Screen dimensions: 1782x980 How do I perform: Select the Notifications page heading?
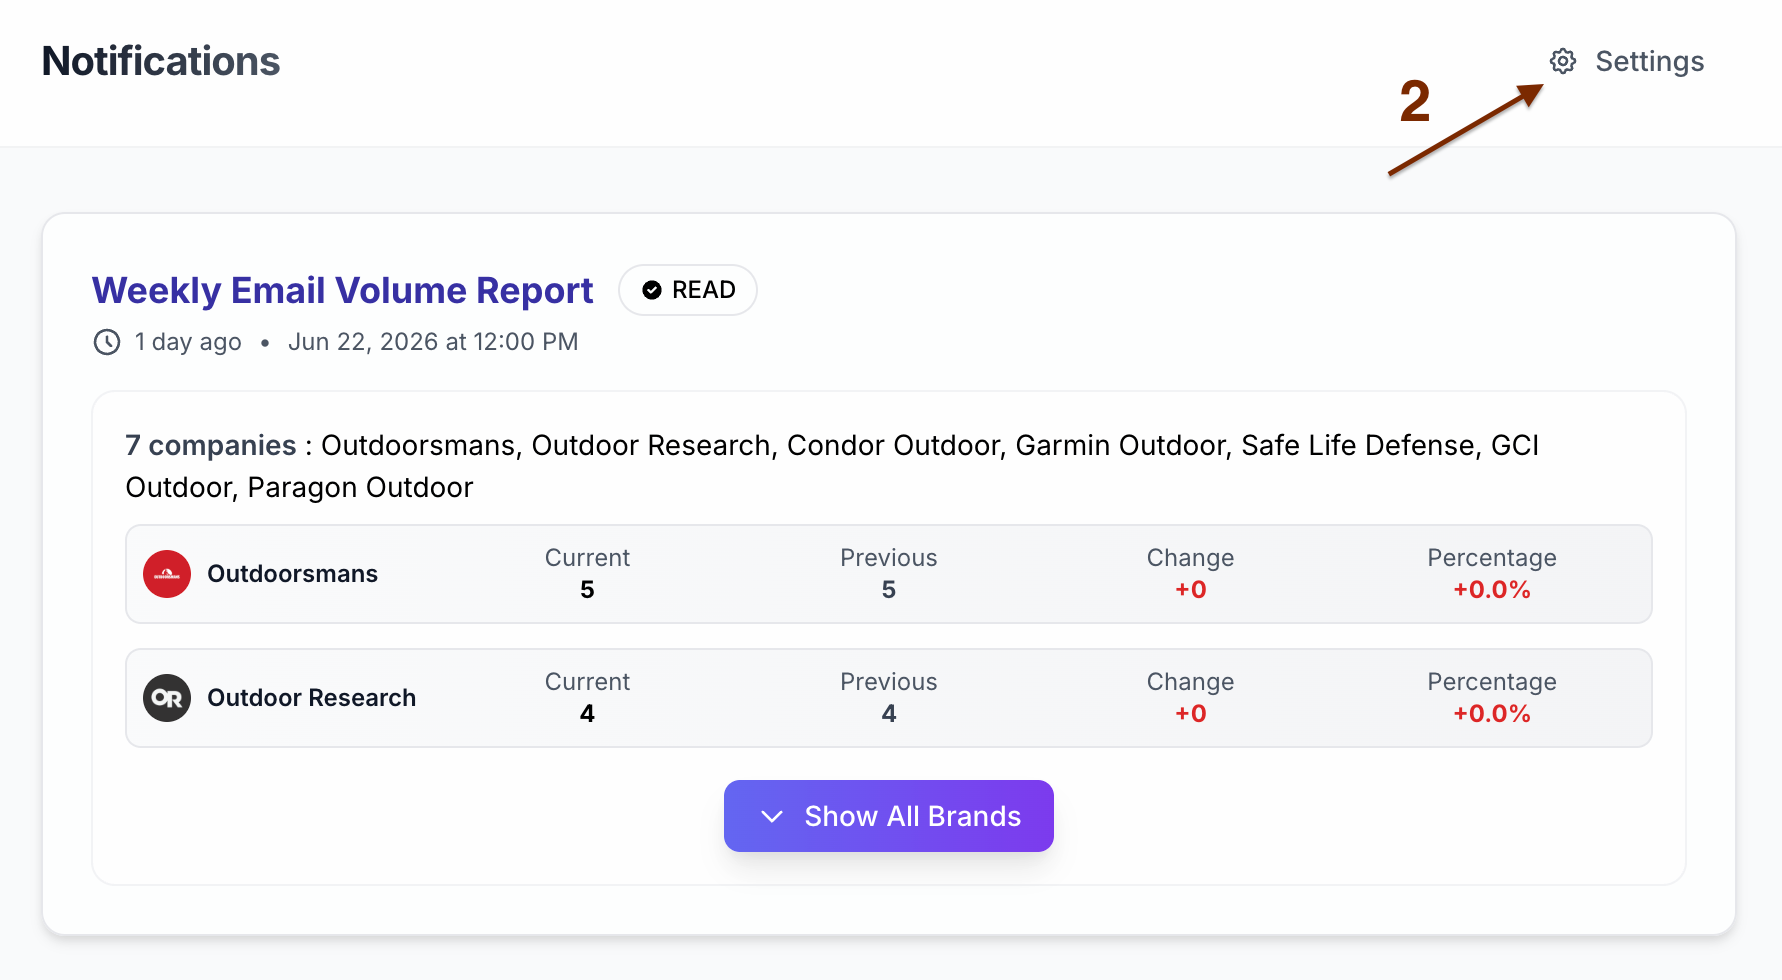[161, 61]
